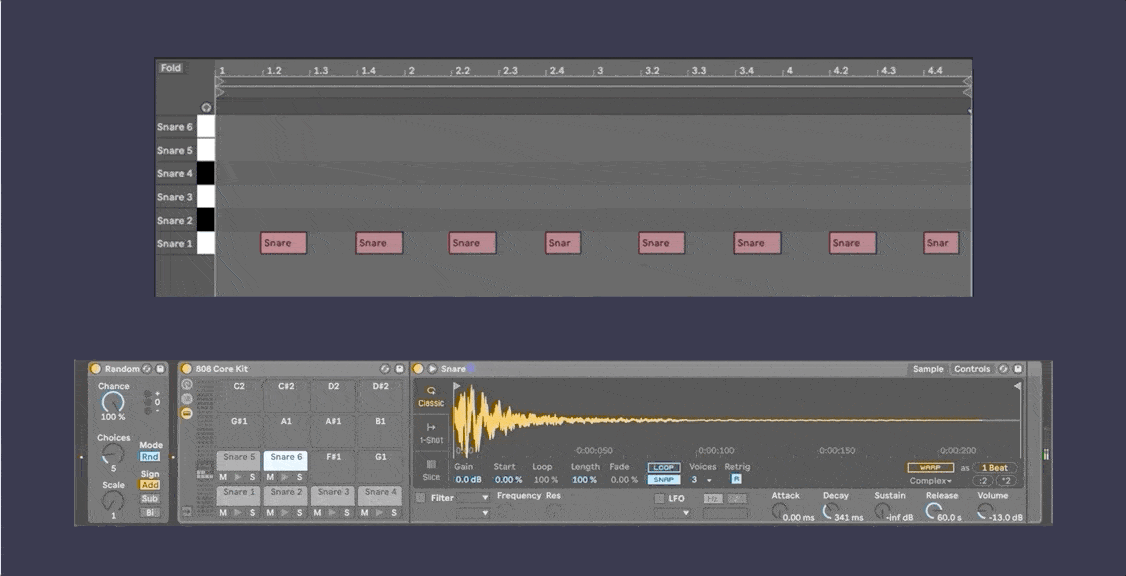Toggle Drum Rack devices view button
Image resolution: width=1126 pixels, height=576 pixels.
(187, 413)
